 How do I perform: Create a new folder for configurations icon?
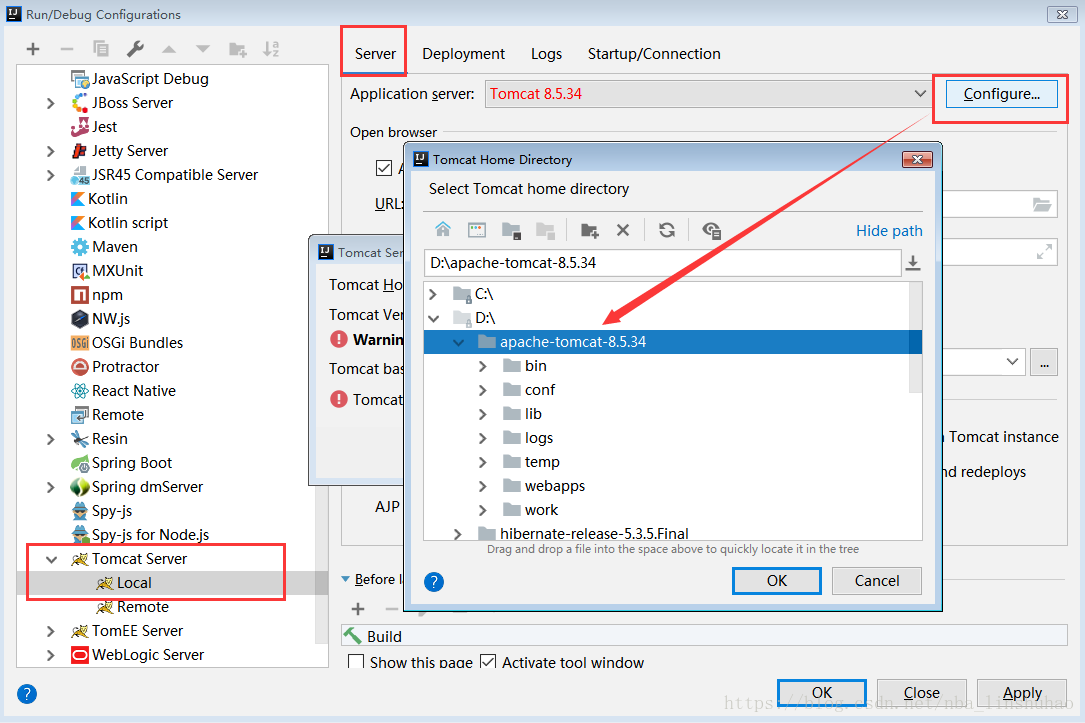[x=237, y=49]
